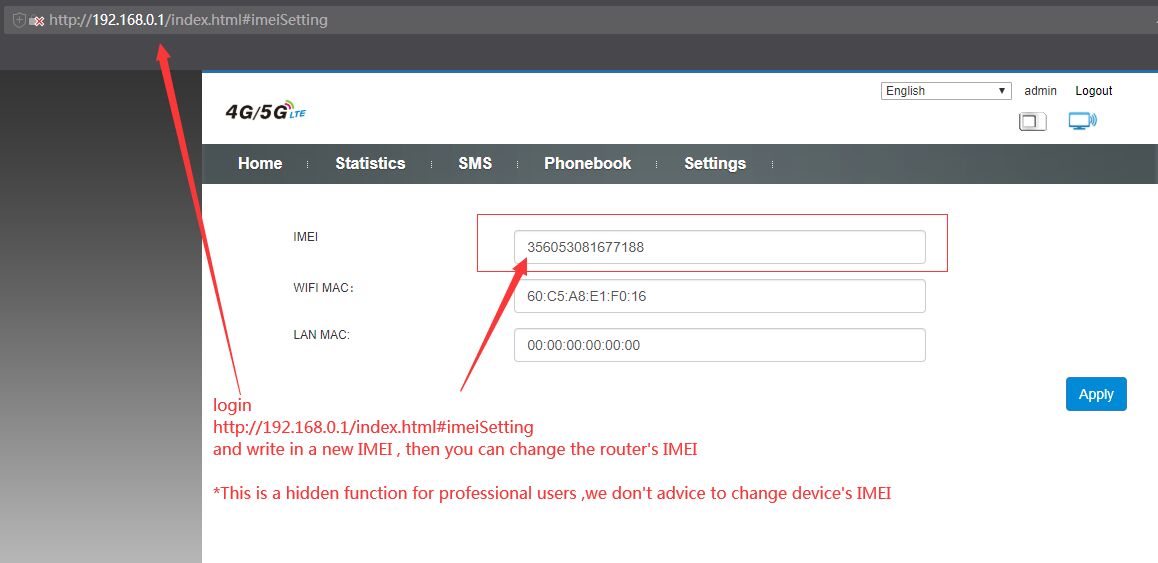Screen dimensions: 1158x563
Task: Click the separator after the Settings menu
Action: point(772,164)
